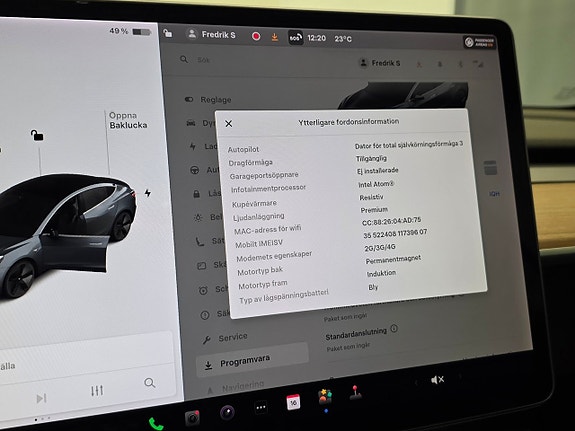Image resolution: width=575 pixels, height=431 pixels.
Task: Open the calendar app in dock
Action: [x=293, y=402]
